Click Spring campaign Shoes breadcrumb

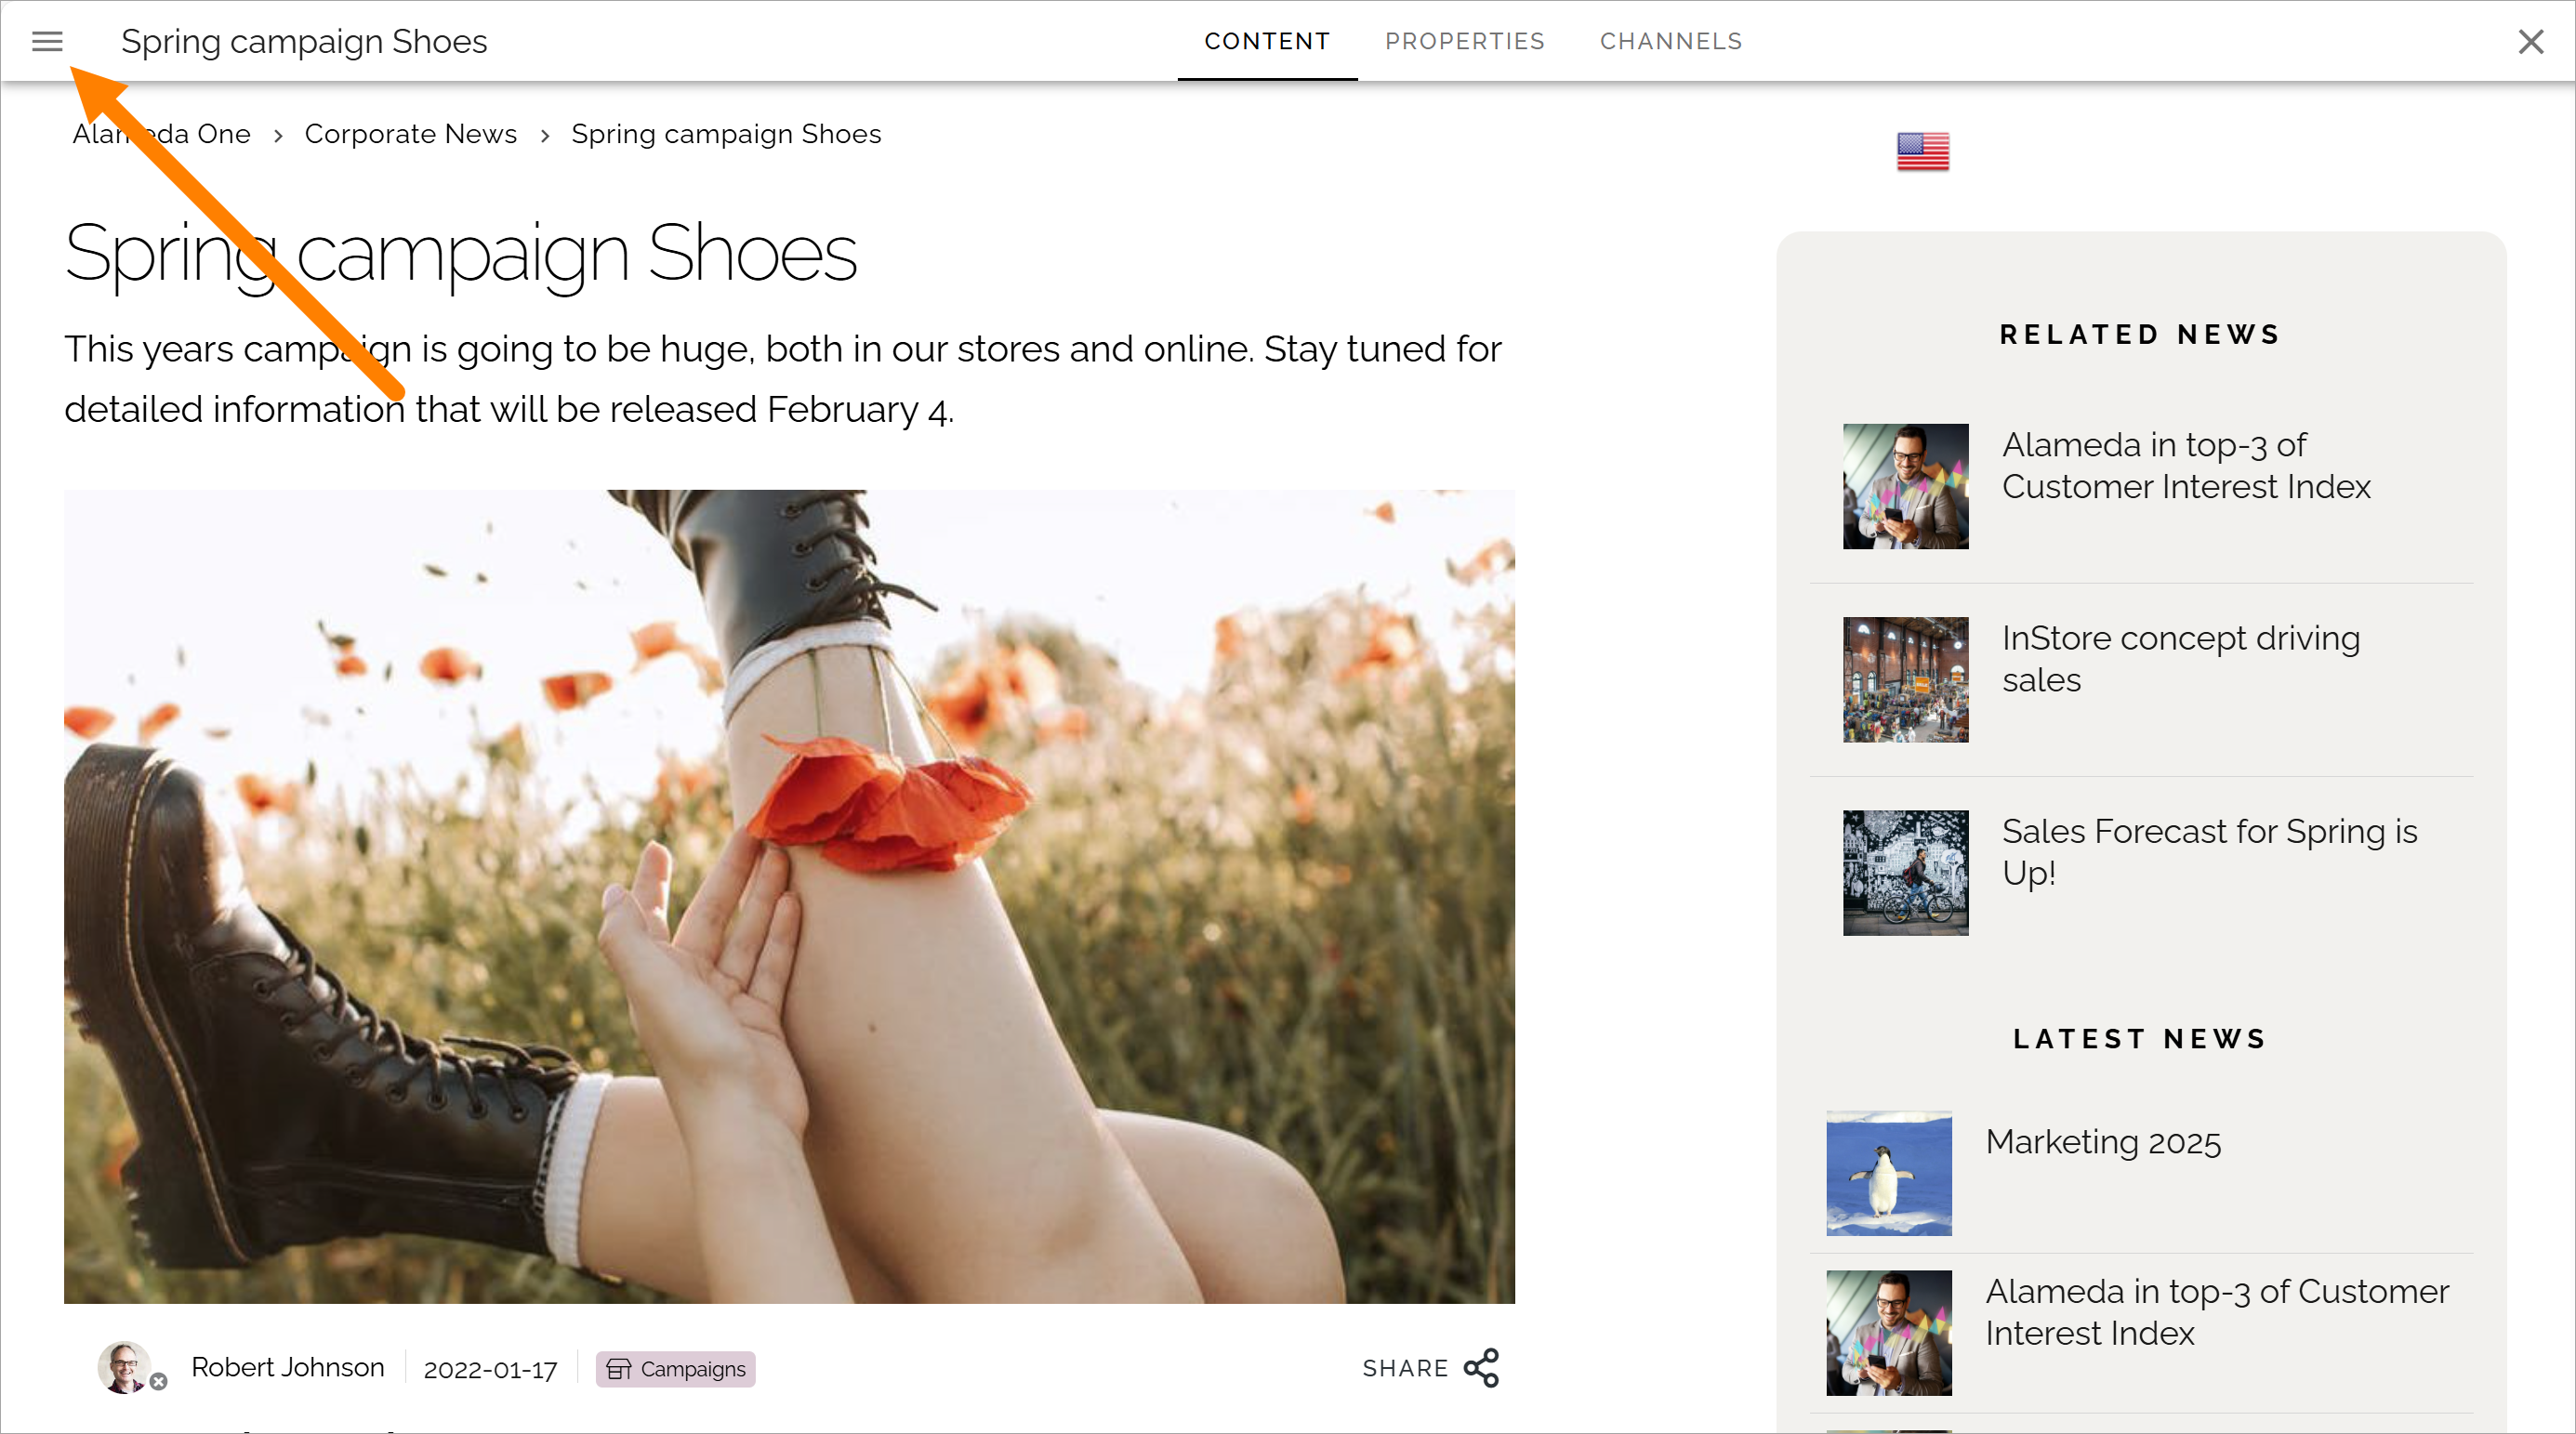tap(726, 134)
